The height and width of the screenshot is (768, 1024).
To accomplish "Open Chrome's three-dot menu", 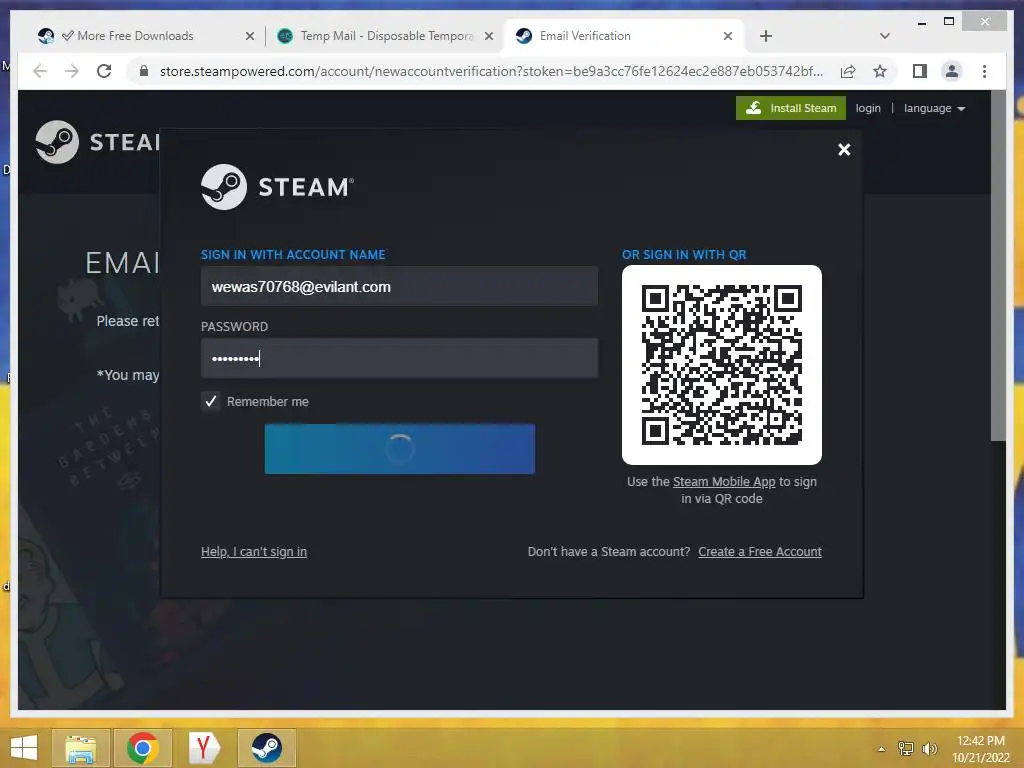I will click(x=984, y=71).
